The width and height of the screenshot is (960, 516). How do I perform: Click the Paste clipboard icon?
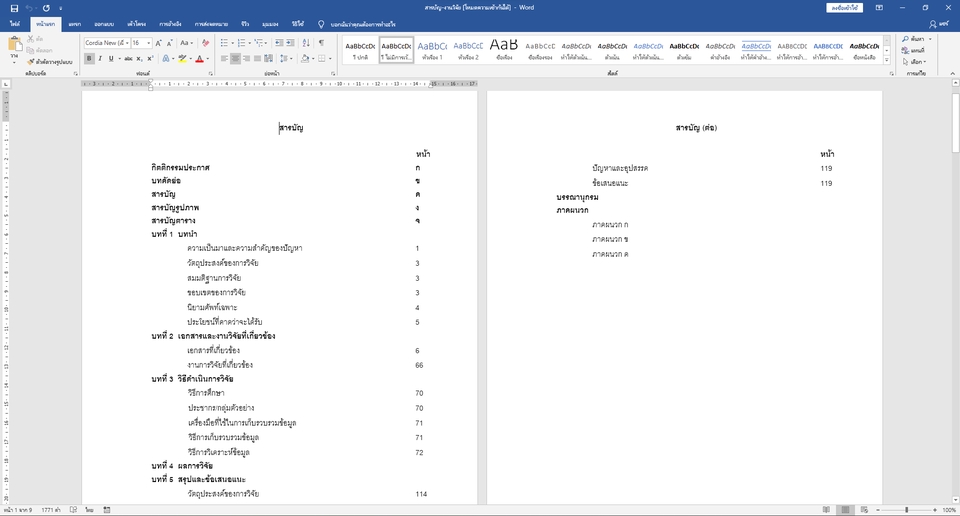point(15,45)
